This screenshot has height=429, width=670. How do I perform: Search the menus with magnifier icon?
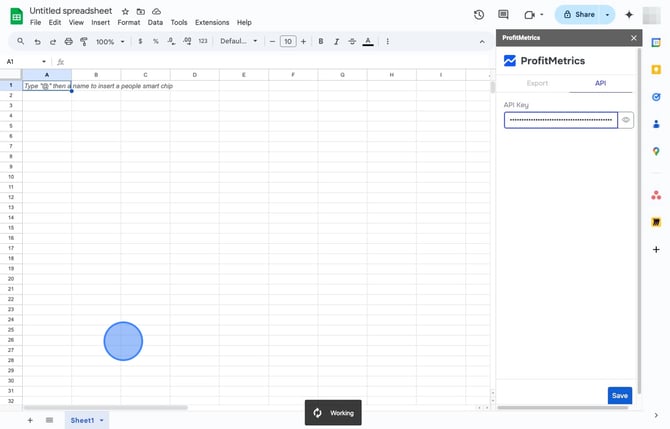pos(21,41)
